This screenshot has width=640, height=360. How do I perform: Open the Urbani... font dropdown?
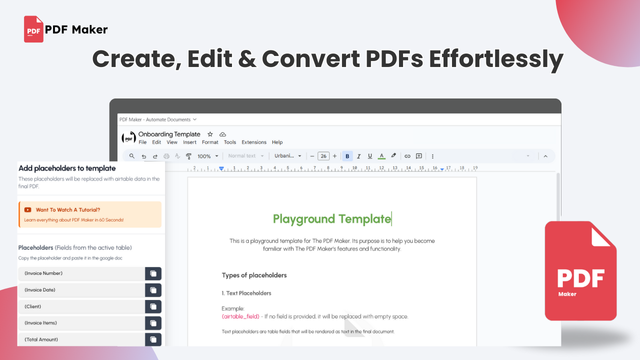288,156
